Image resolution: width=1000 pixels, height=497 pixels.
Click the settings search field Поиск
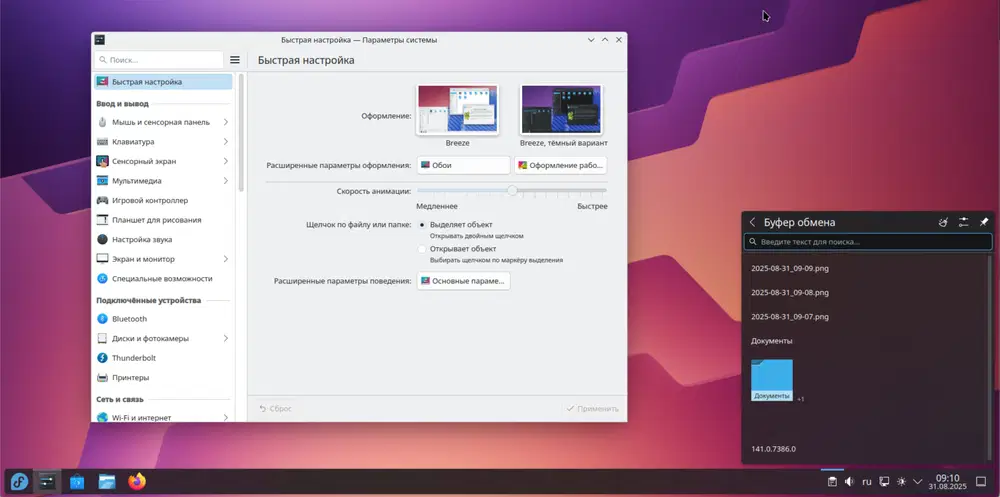tap(159, 59)
